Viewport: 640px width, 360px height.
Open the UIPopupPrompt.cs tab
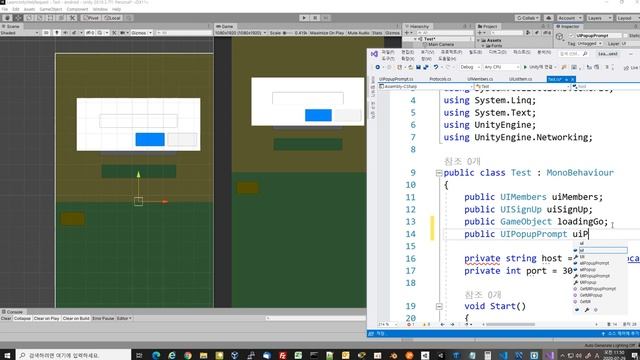point(396,79)
